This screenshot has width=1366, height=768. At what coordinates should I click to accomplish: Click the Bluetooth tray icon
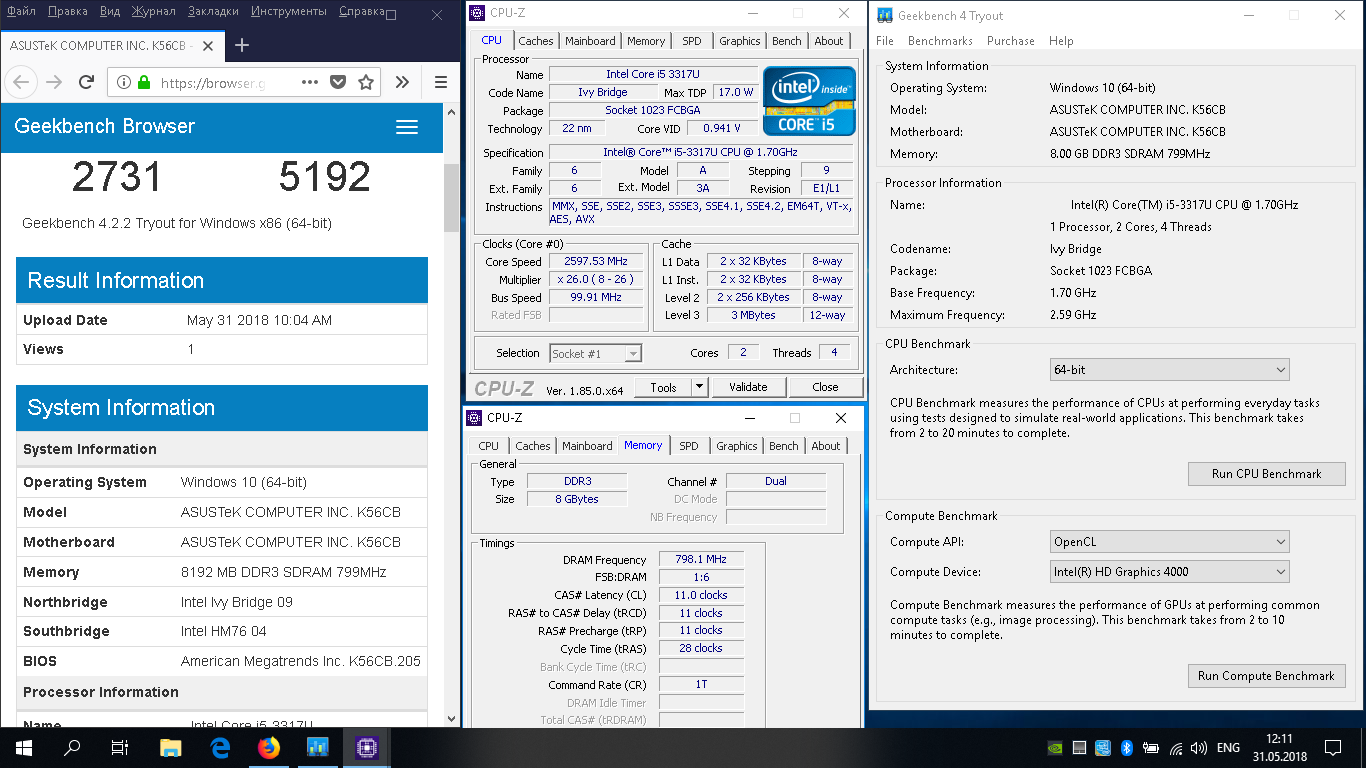1126,747
